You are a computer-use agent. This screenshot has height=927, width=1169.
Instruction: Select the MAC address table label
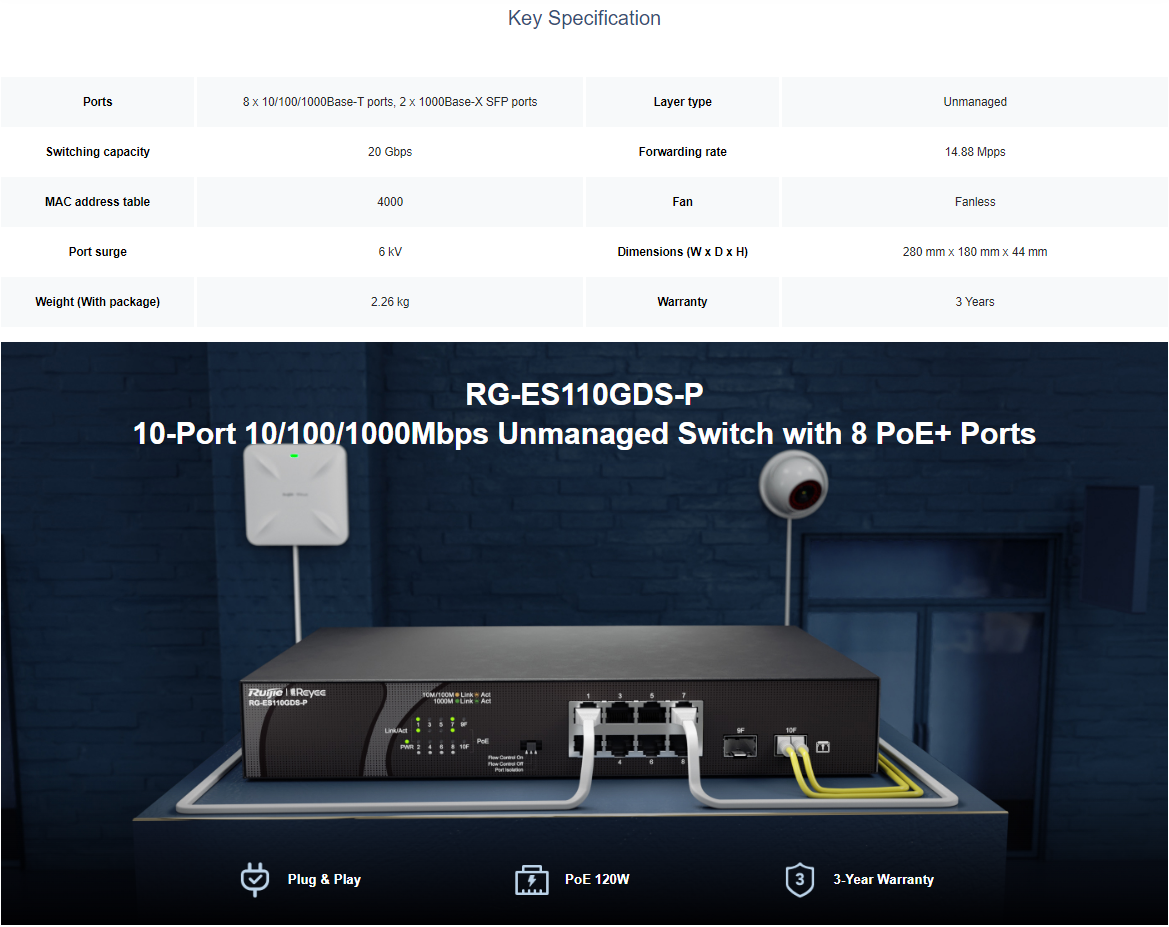click(98, 201)
